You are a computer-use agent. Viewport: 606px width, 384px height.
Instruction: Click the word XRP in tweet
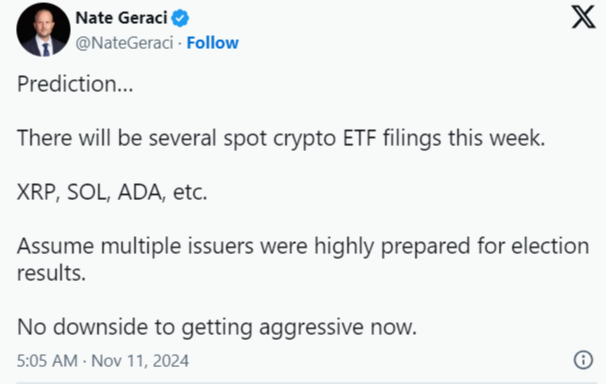36,192
